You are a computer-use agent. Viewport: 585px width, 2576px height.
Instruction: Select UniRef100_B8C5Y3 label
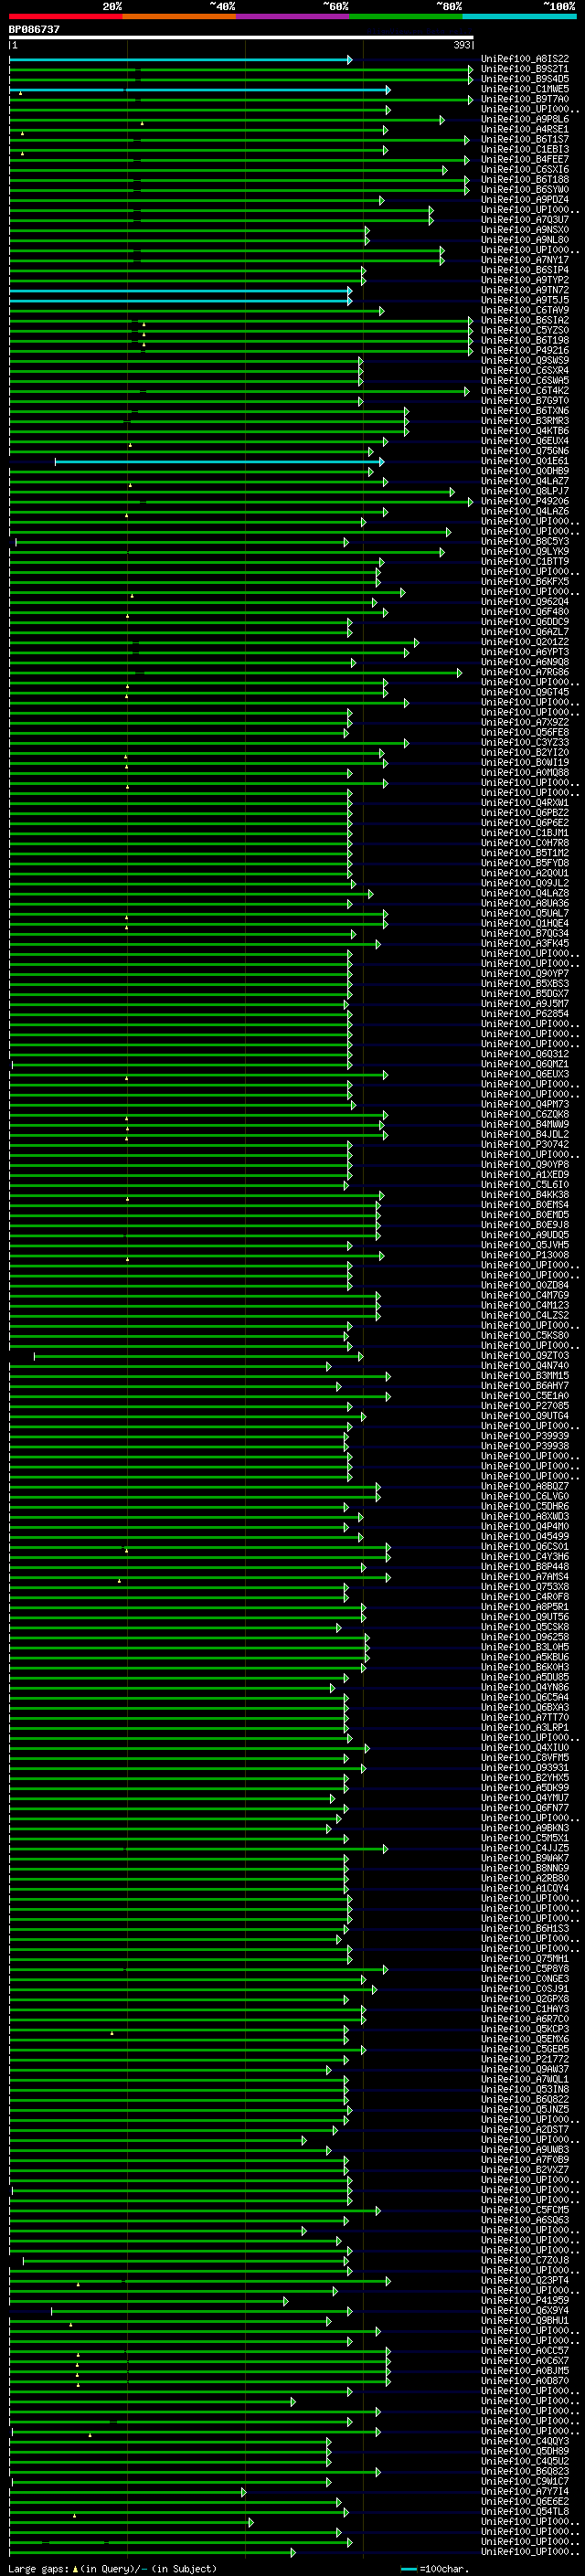coord(525,541)
